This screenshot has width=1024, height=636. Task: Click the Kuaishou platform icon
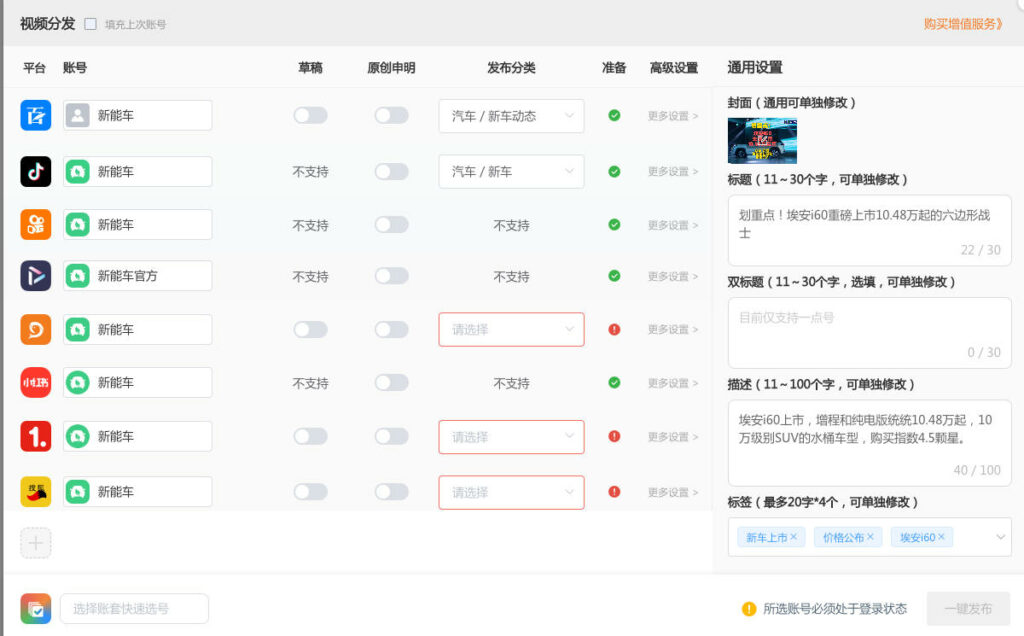(36, 225)
